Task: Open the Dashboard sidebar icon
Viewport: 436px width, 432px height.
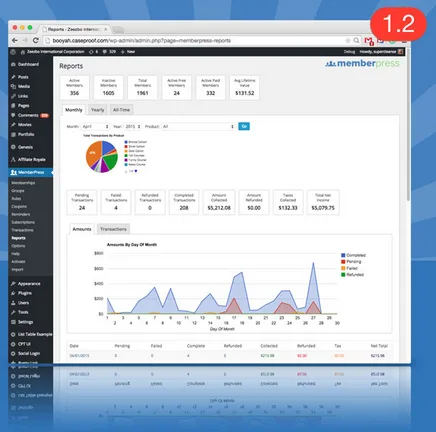Action: click(x=13, y=64)
